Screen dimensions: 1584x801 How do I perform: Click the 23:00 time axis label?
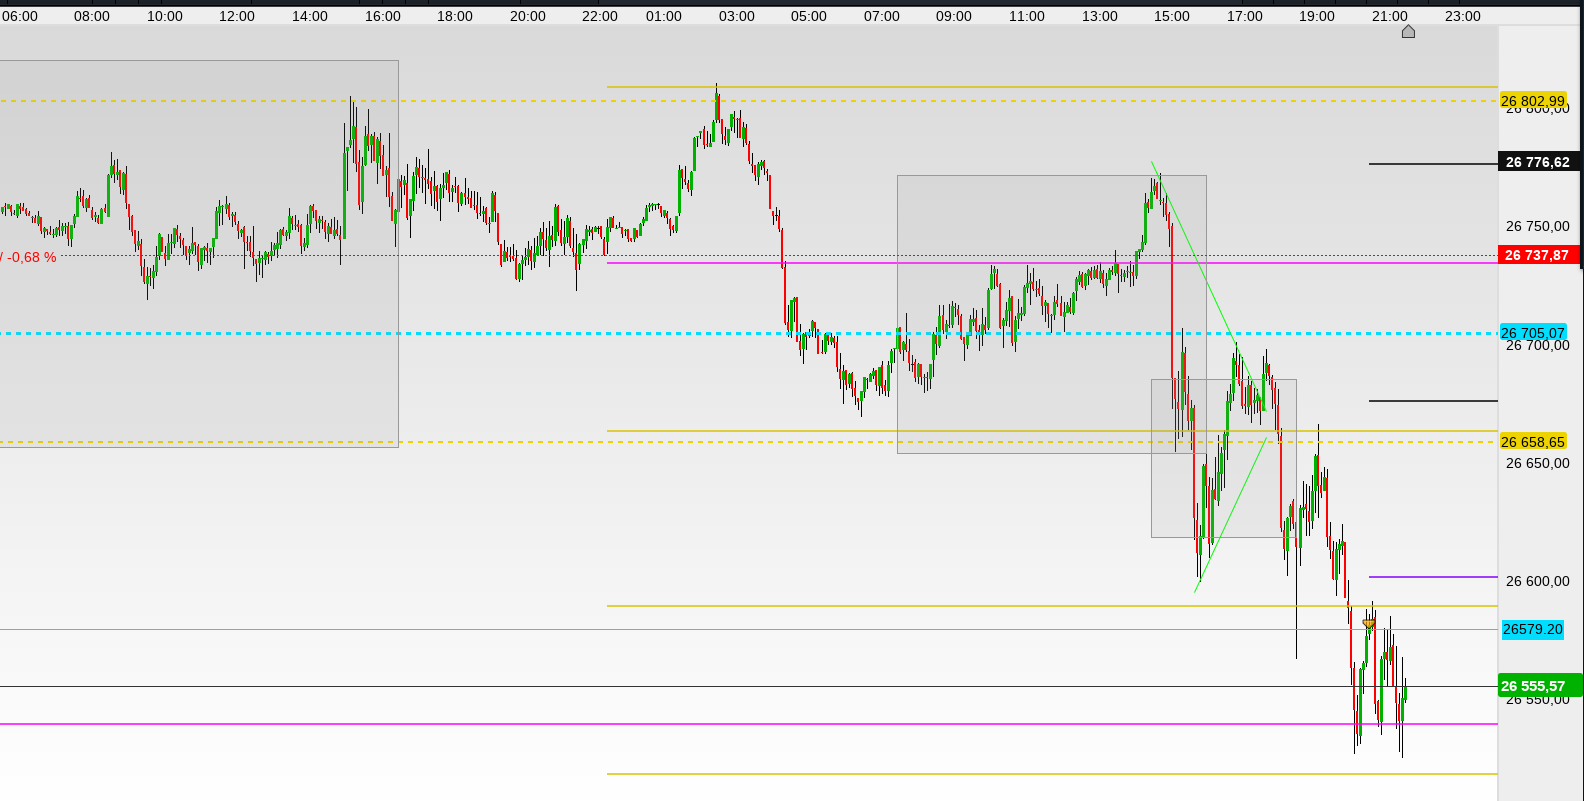1463,16
